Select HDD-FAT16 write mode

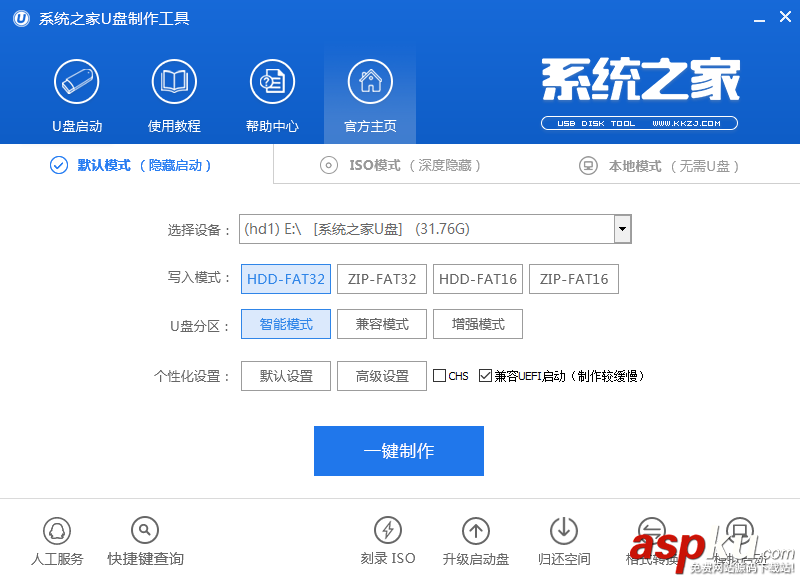478,279
